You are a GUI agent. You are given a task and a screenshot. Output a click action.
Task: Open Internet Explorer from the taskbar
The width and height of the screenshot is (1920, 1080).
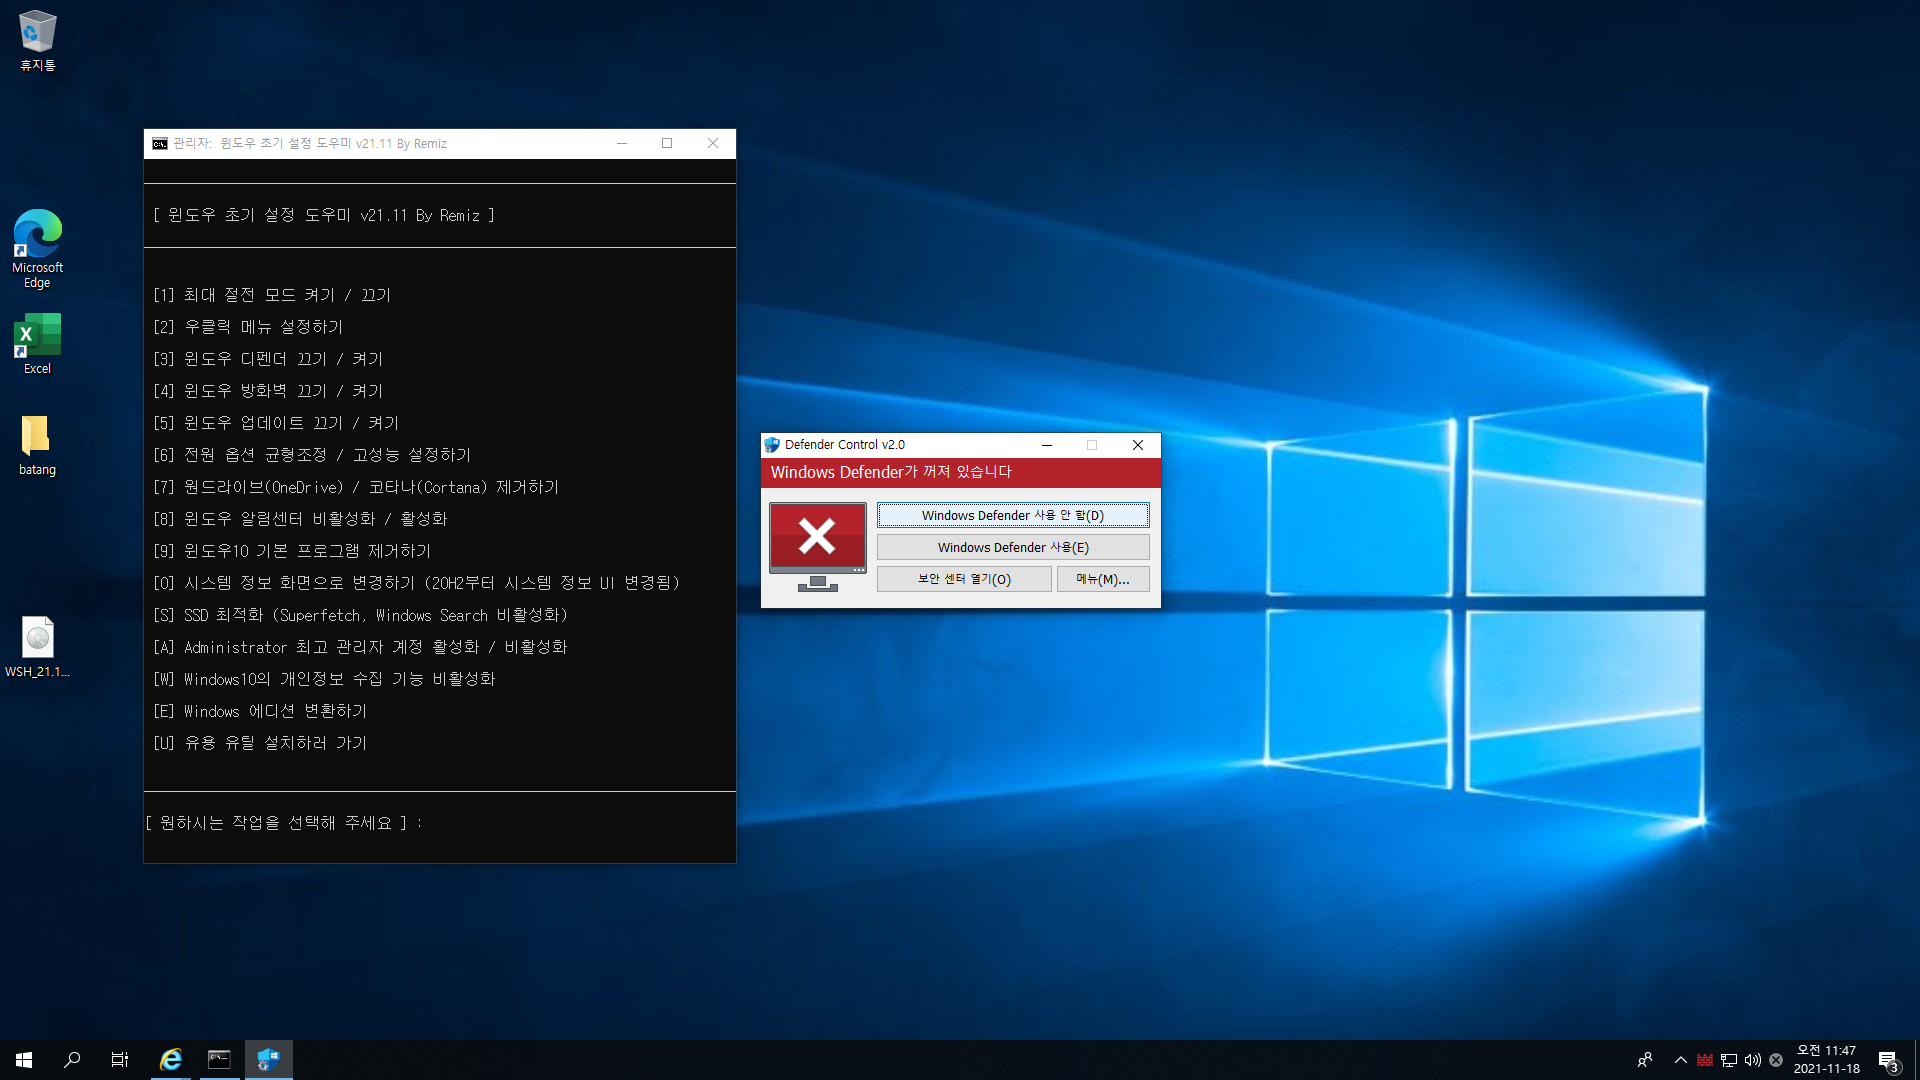[x=171, y=1060]
